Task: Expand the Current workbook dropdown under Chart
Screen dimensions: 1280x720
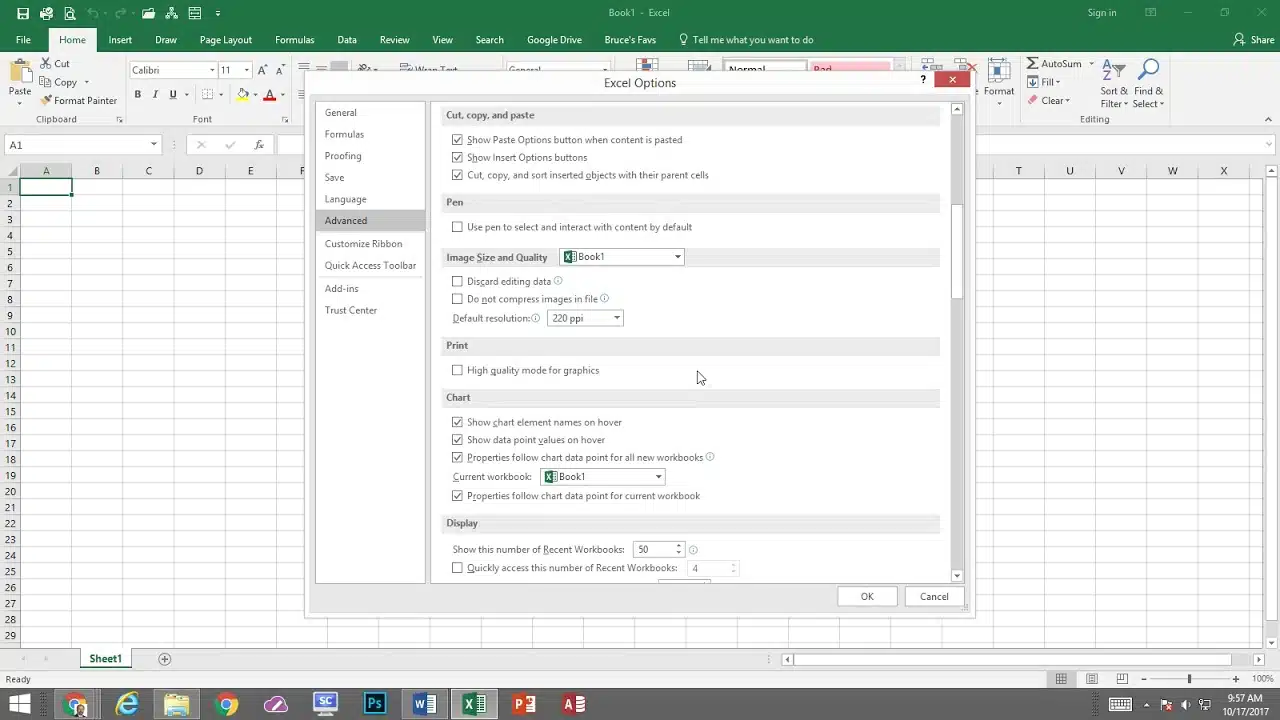Action: [x=657, y=476]
